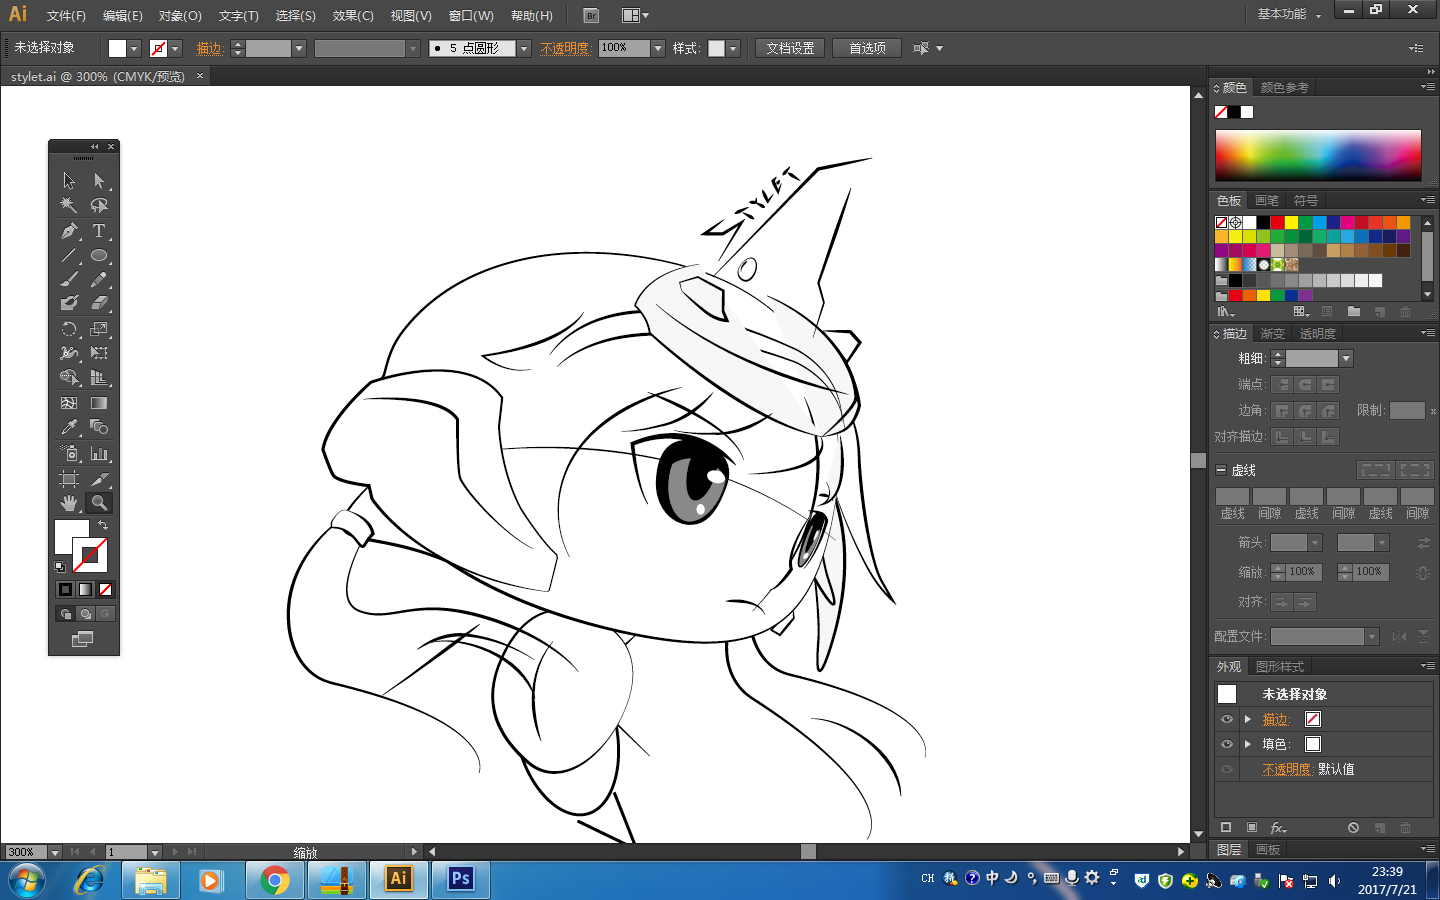Add new stroke in Appearance panel footer

tap(1226, 828)
